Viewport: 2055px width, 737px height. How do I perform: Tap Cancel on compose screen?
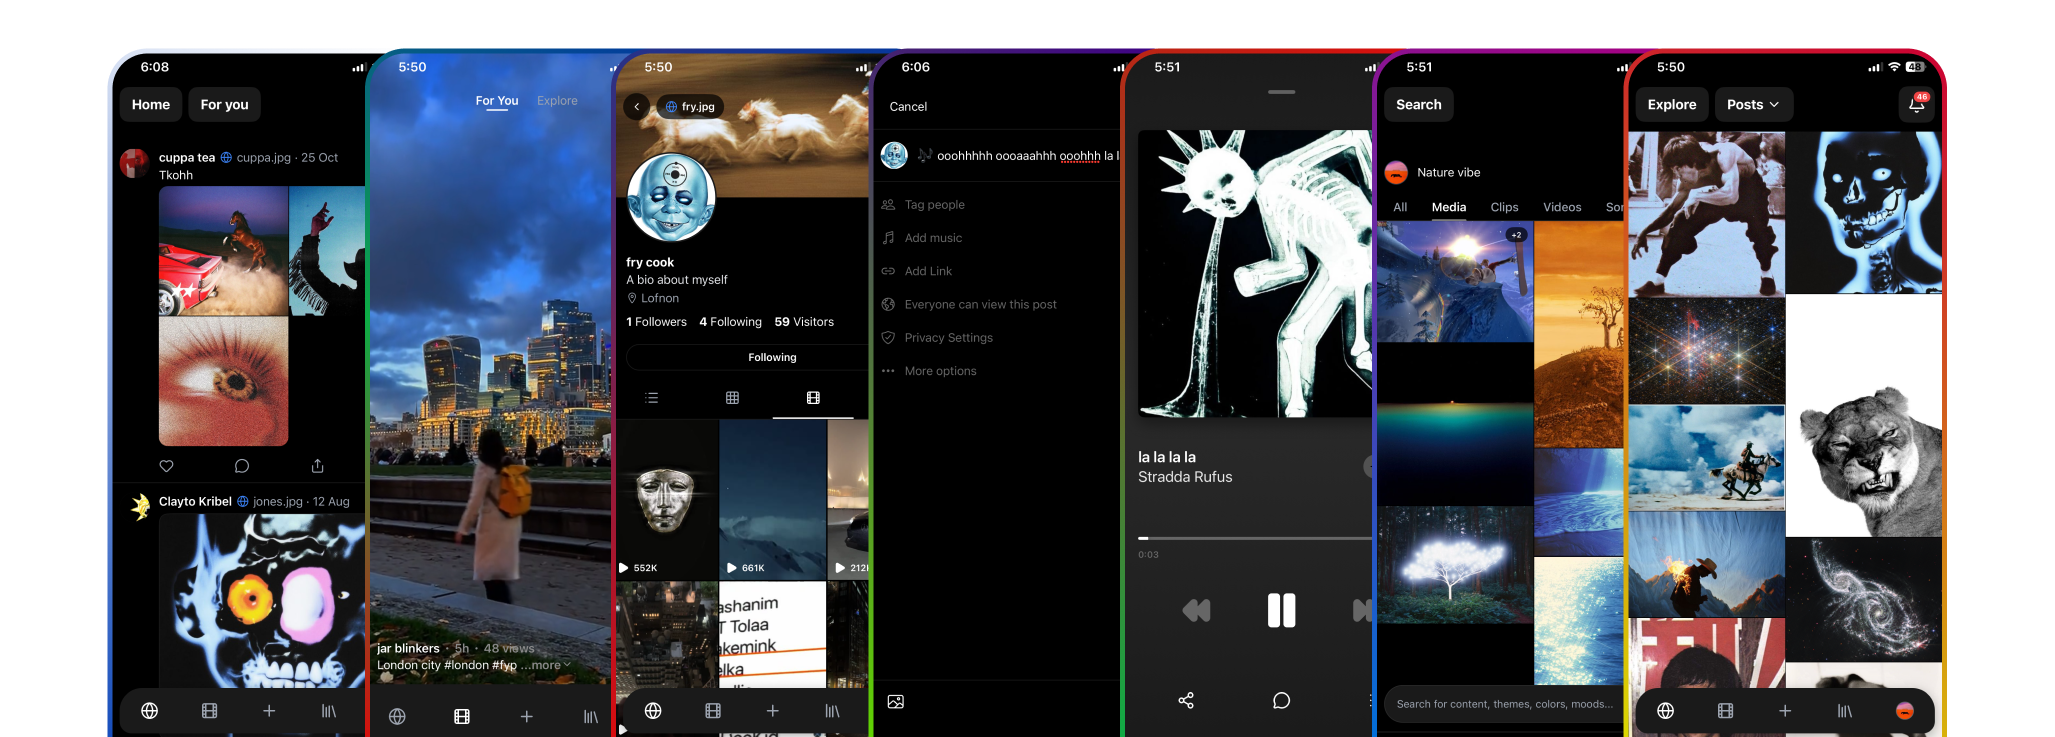pos(908,106)
